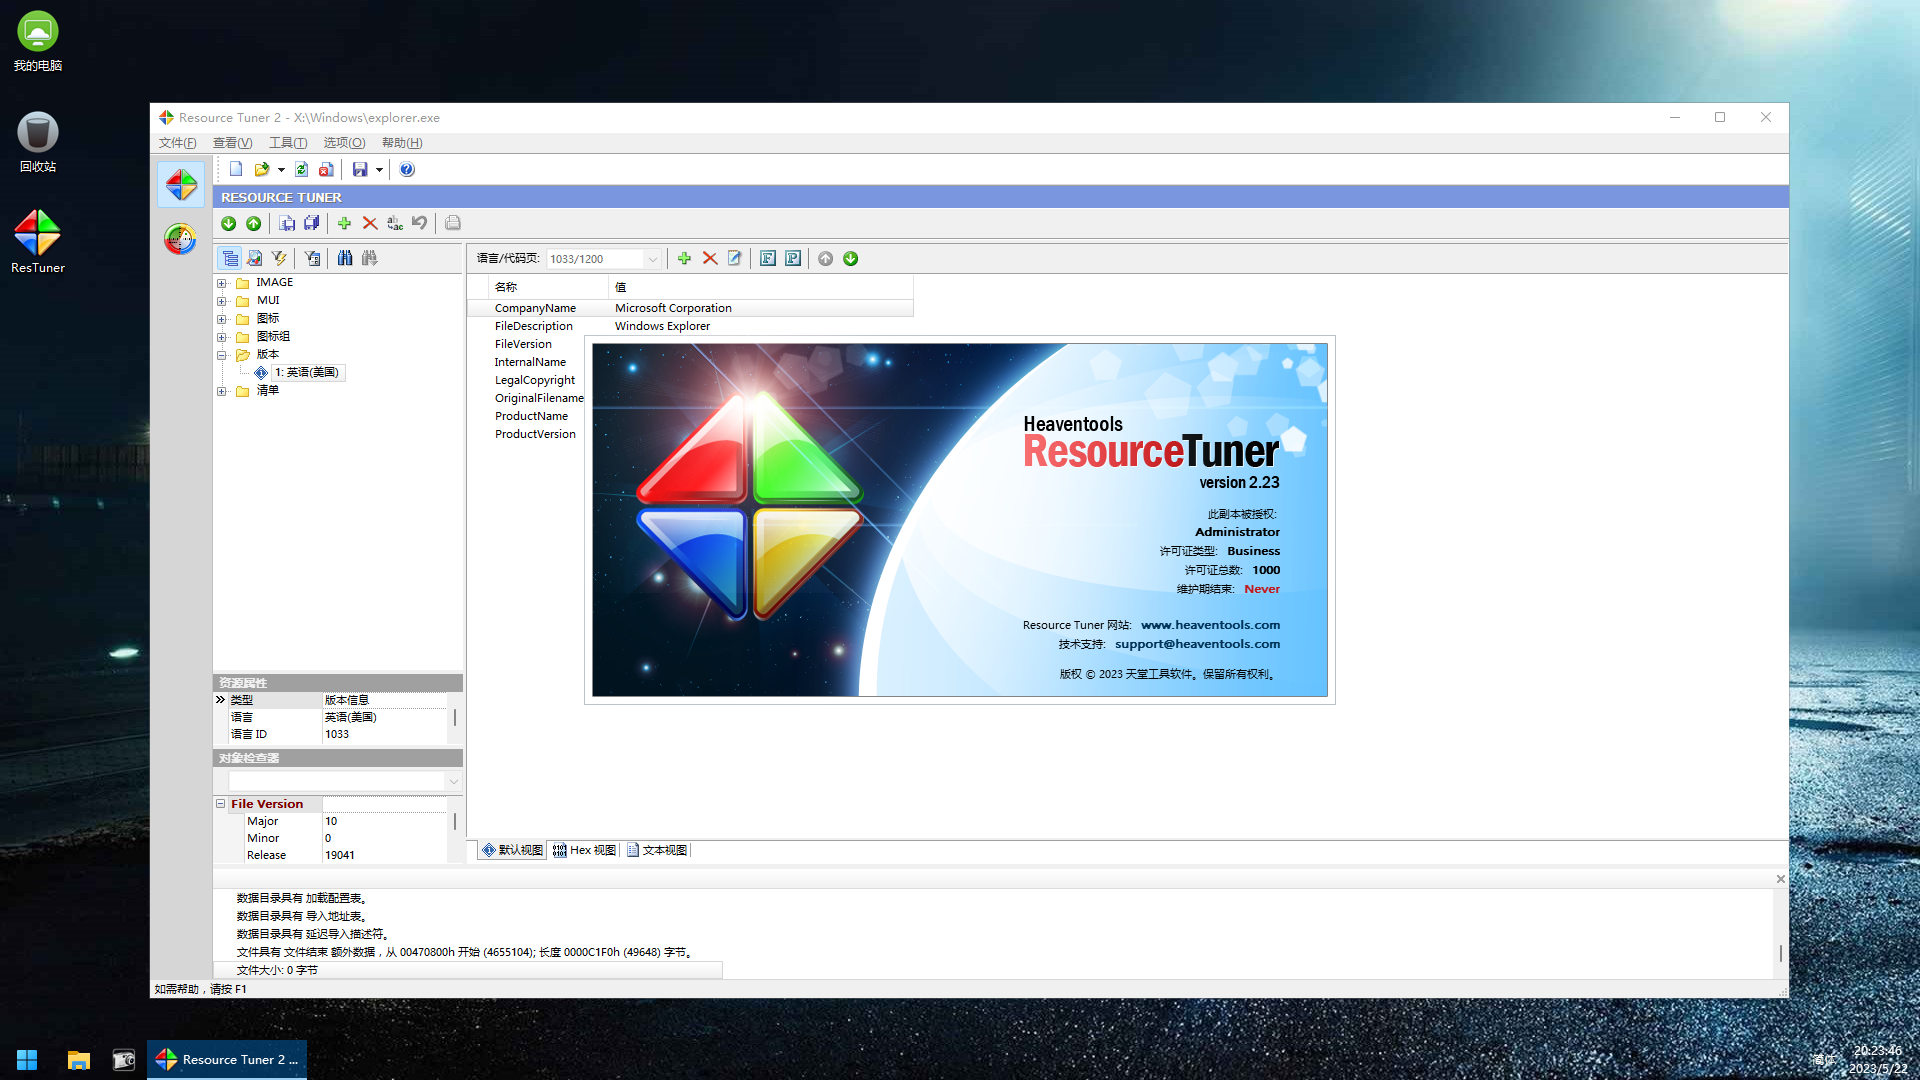
Task: Expand the 图标组 folder node
Action: pos(222,337)
